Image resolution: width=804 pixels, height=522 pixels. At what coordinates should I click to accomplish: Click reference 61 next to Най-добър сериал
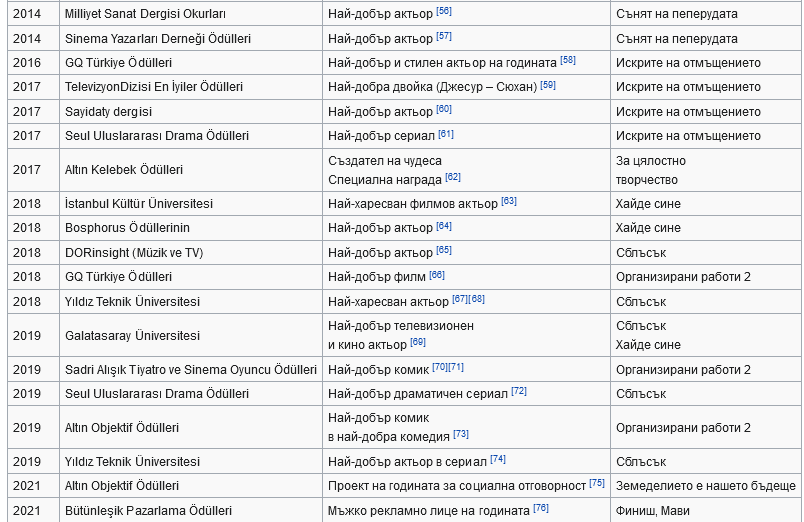446,133
